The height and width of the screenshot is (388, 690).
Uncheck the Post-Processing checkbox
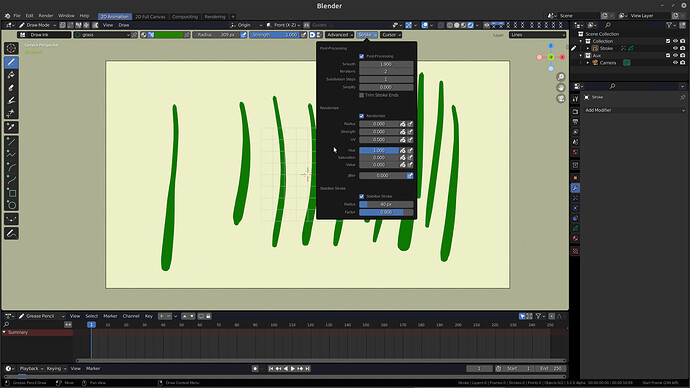[x=362, y=56]
